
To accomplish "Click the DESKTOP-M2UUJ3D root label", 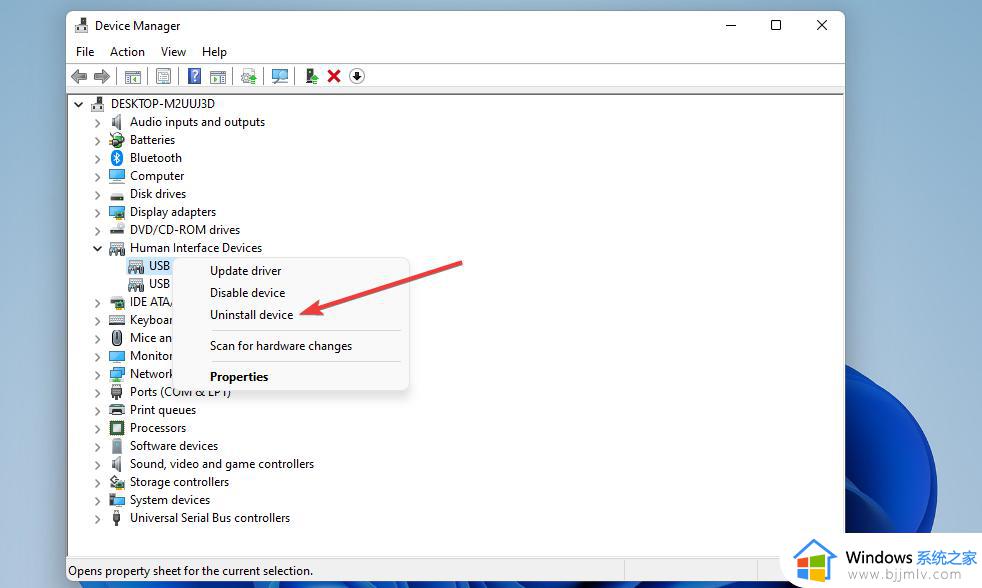I will coord(163,104).
